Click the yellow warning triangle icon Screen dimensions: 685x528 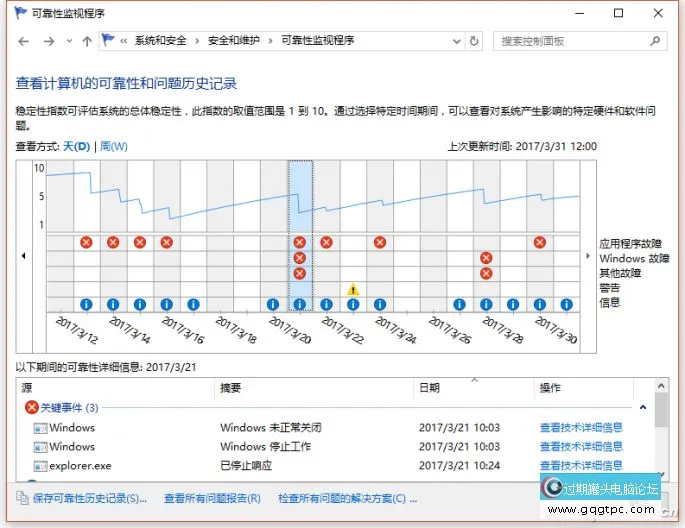tap(353, 289)
